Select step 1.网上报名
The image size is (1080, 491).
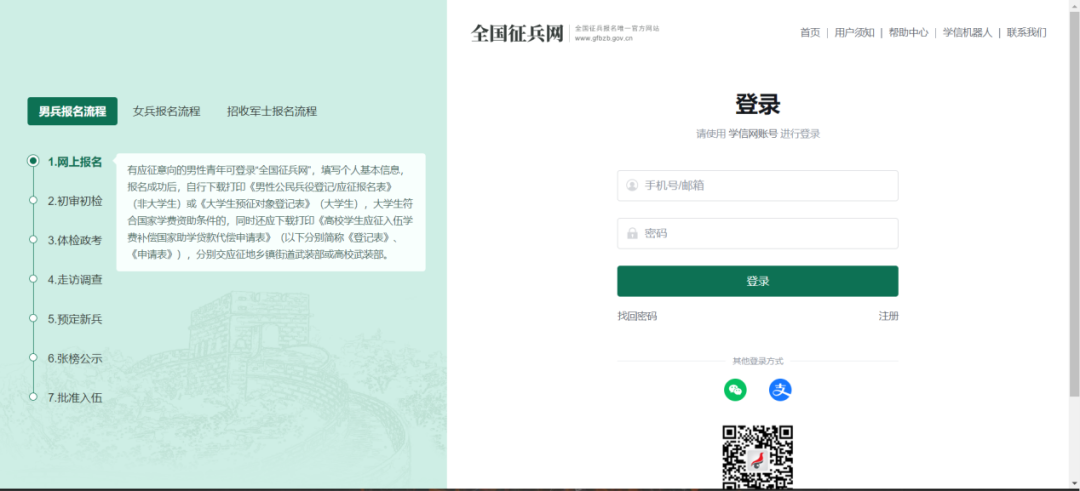74,162
